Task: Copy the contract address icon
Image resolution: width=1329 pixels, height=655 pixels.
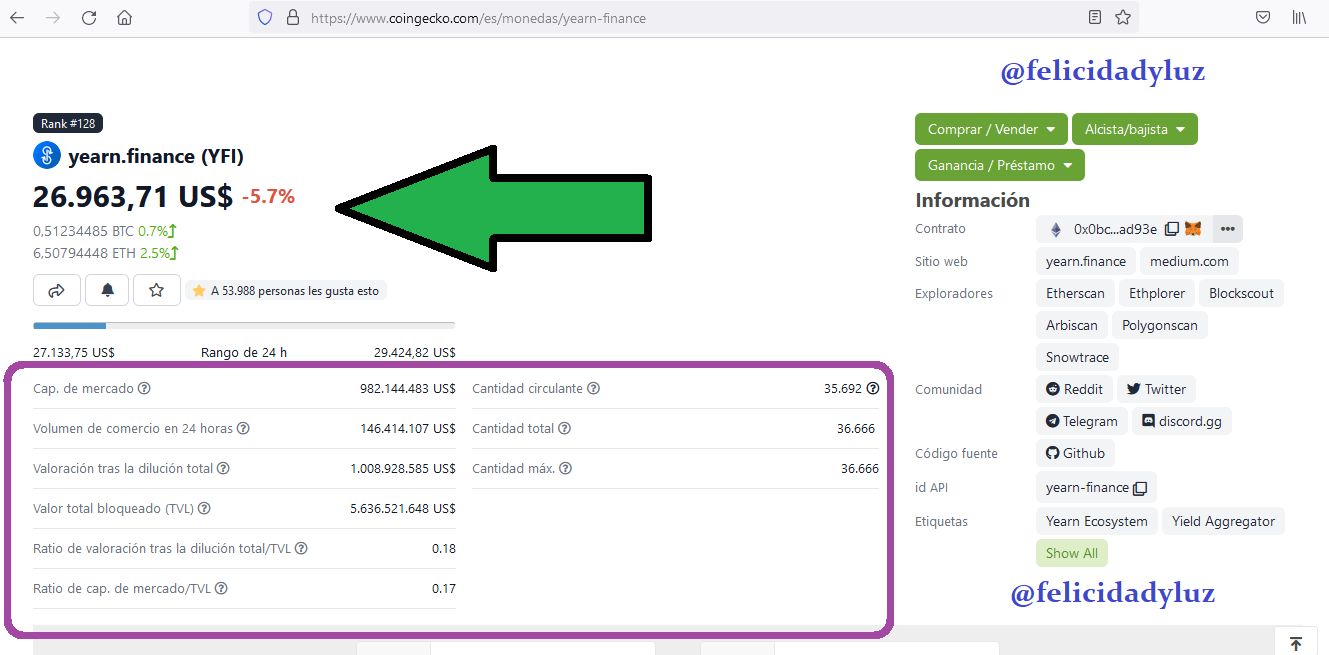Action: click(1171, 229)
